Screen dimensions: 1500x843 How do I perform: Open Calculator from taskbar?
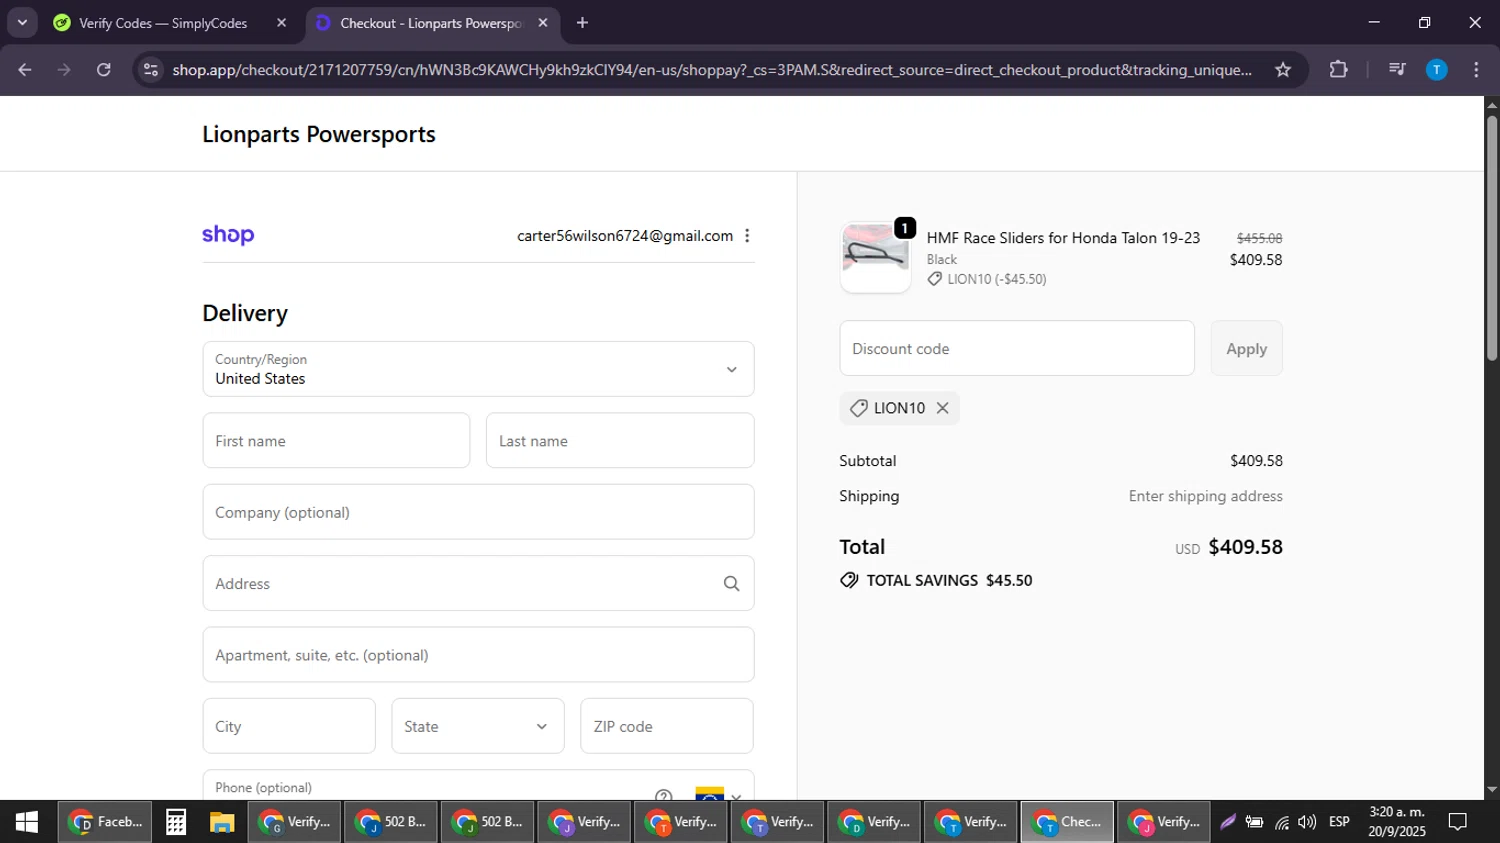[x=176, y=822]
